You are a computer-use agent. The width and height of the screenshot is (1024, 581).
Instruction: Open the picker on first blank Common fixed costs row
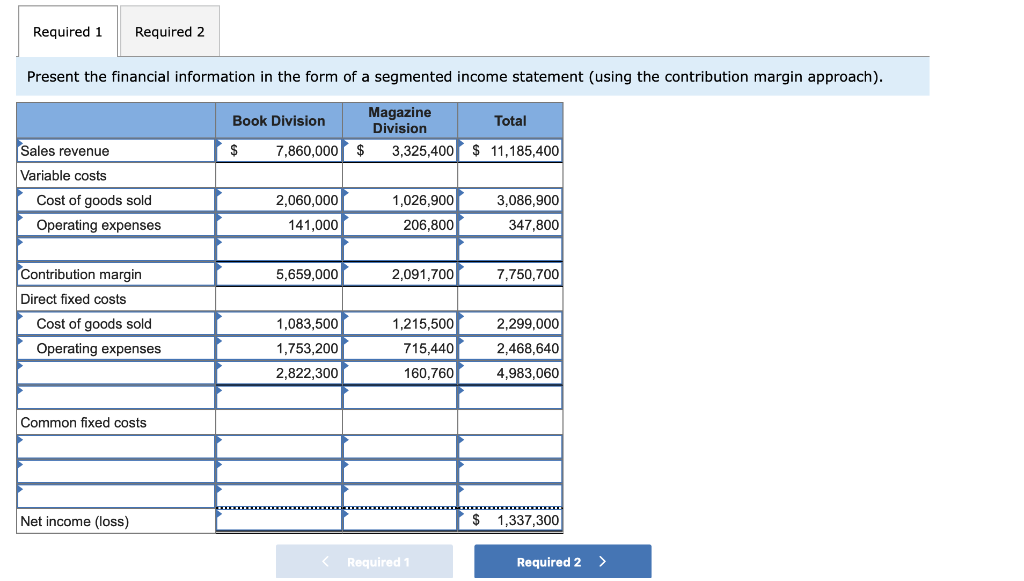[x=22, y=440]
